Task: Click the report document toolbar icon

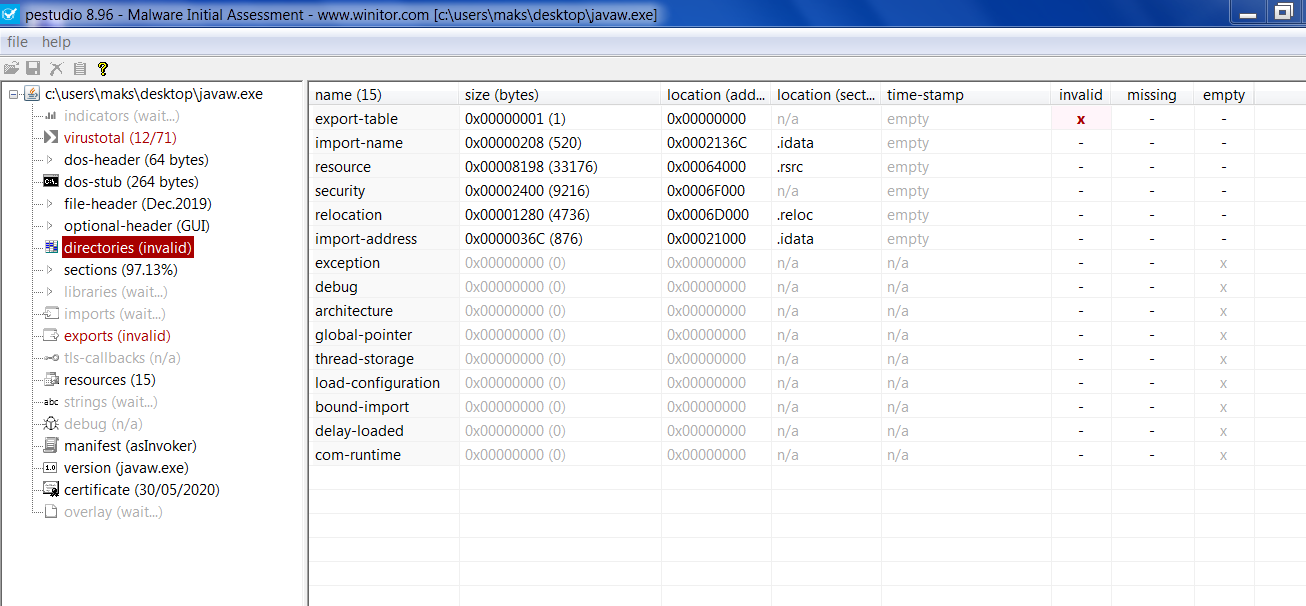Action: 80,69
